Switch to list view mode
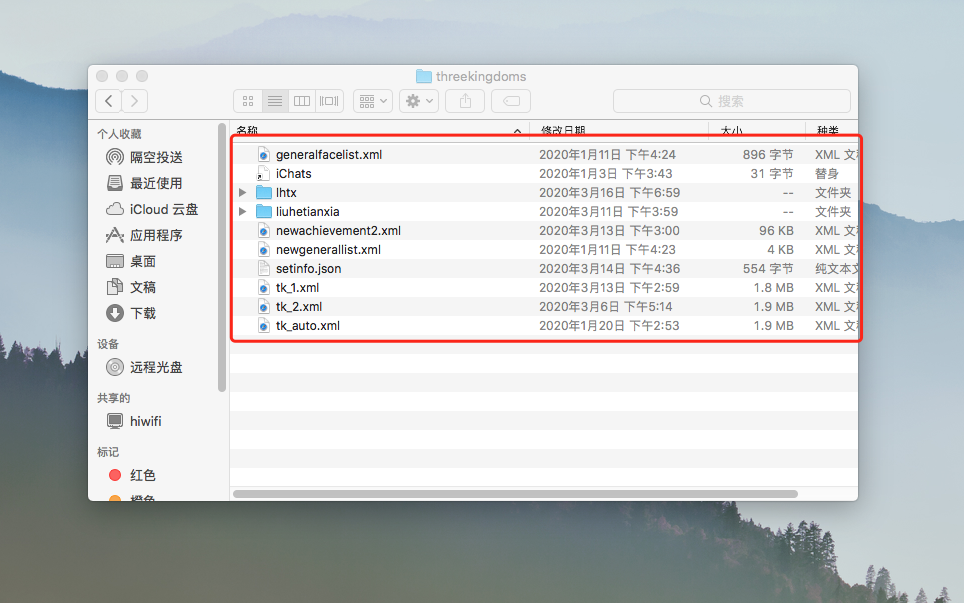Viewport: 964px width, 603px height. click(x=275, y=101)
